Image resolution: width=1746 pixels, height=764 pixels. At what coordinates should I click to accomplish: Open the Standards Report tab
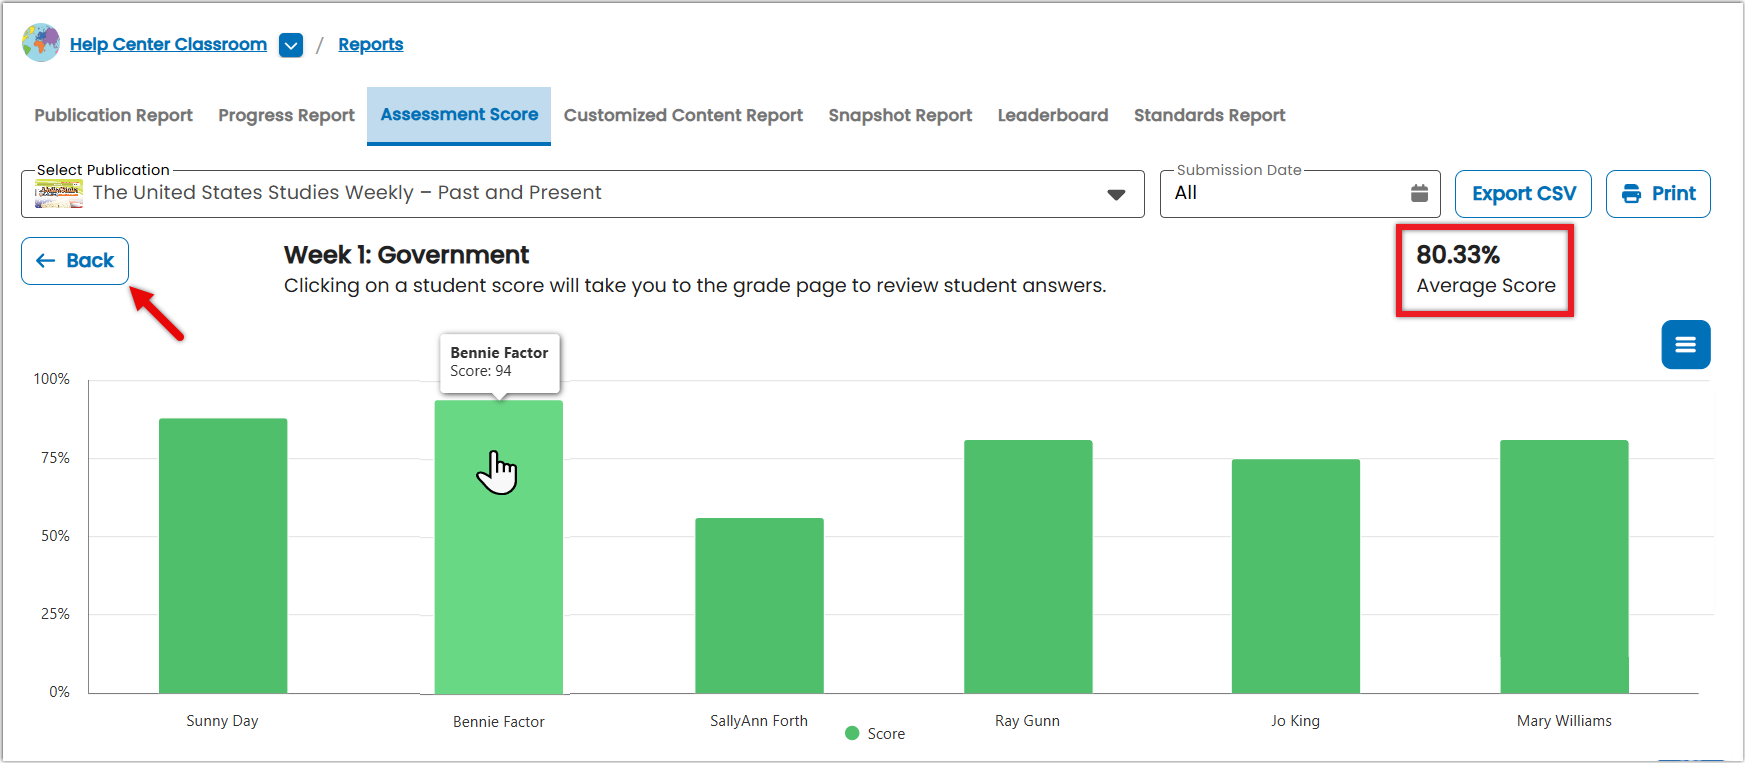(x=1210, y=116)
